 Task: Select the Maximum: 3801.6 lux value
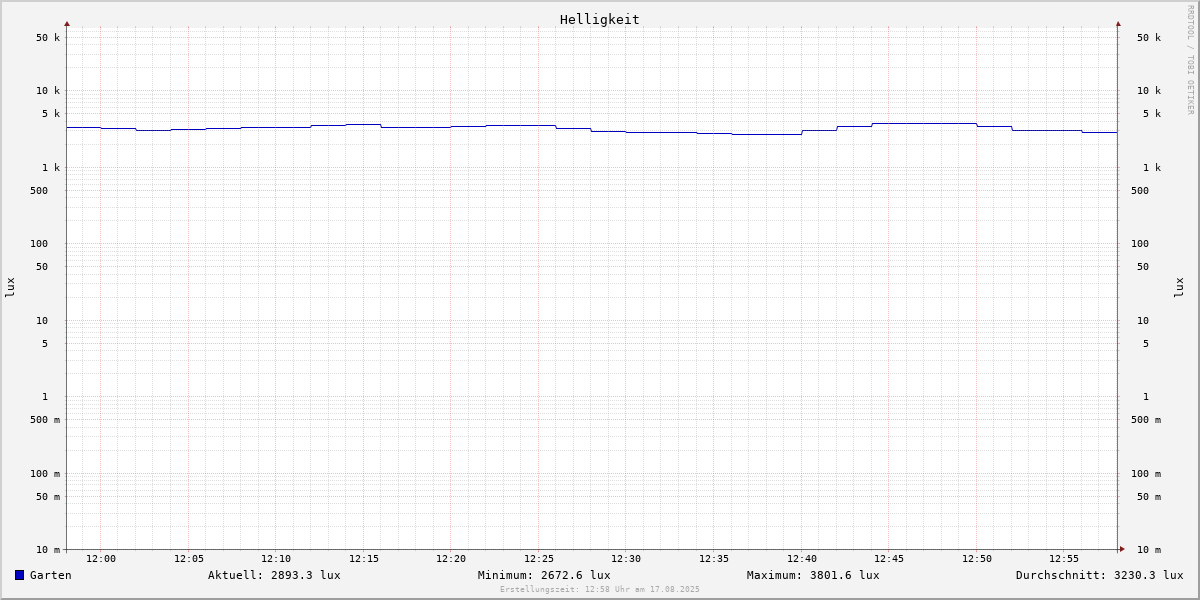point(813,575)
